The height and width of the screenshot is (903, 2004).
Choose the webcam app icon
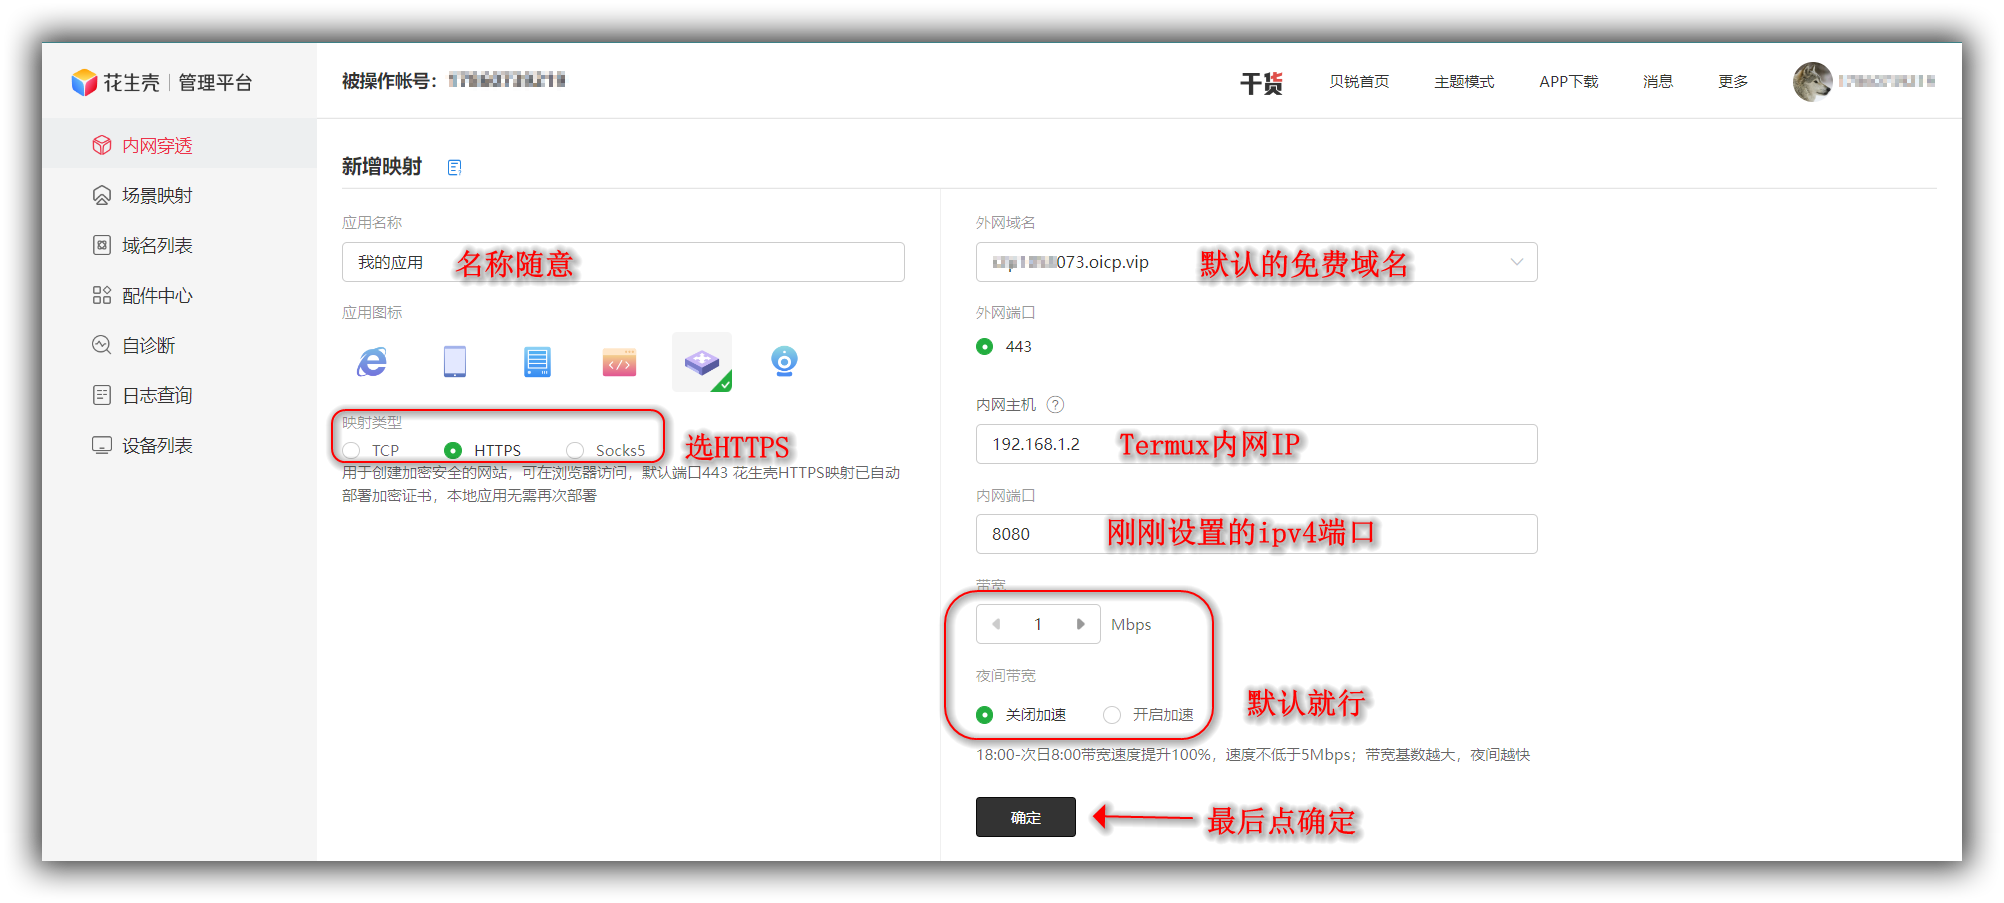click(x=784, y=362)
